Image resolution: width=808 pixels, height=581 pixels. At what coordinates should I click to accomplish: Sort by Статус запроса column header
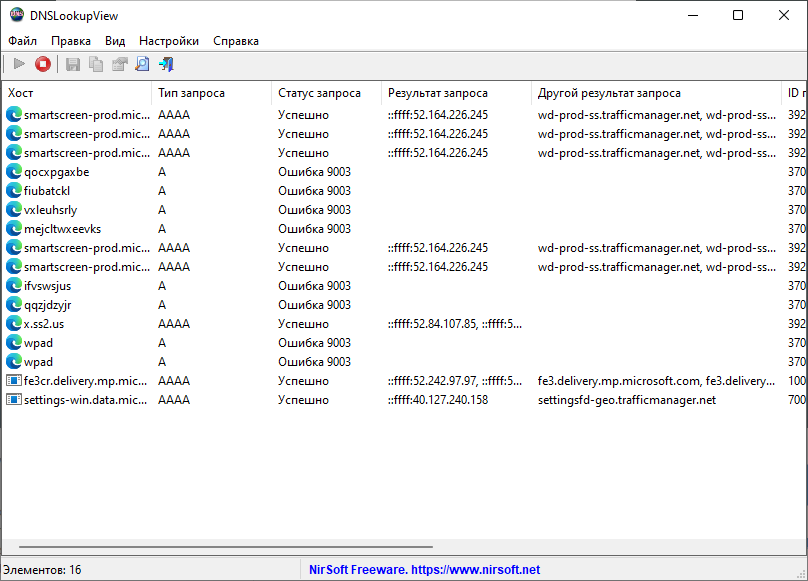pyautogui.click(x=327, y=93)
